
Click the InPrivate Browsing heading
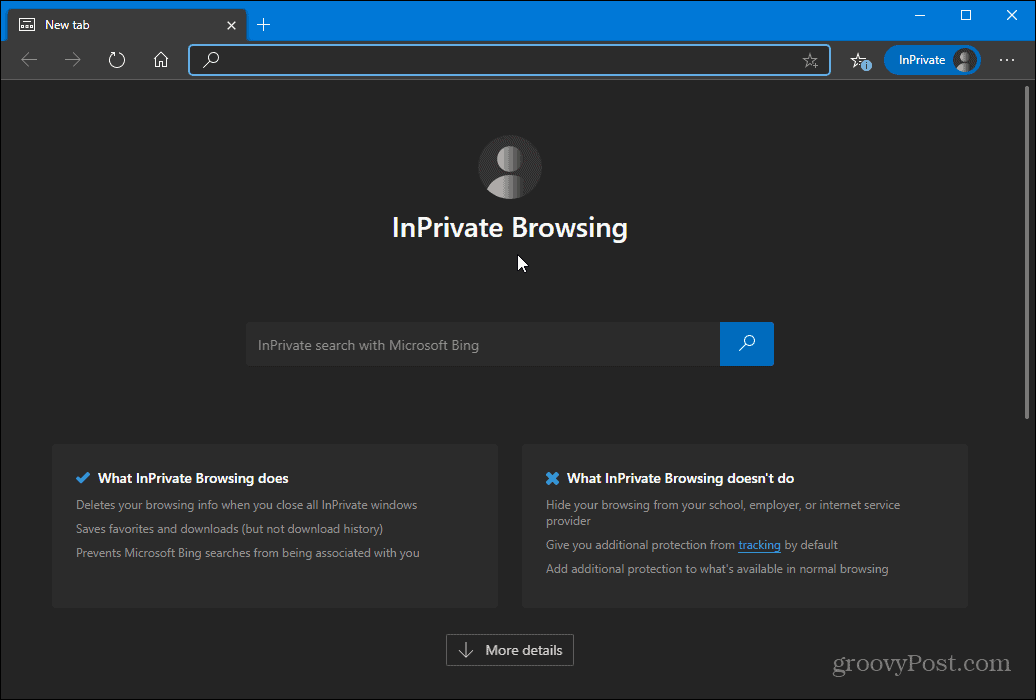click(510, 227)
